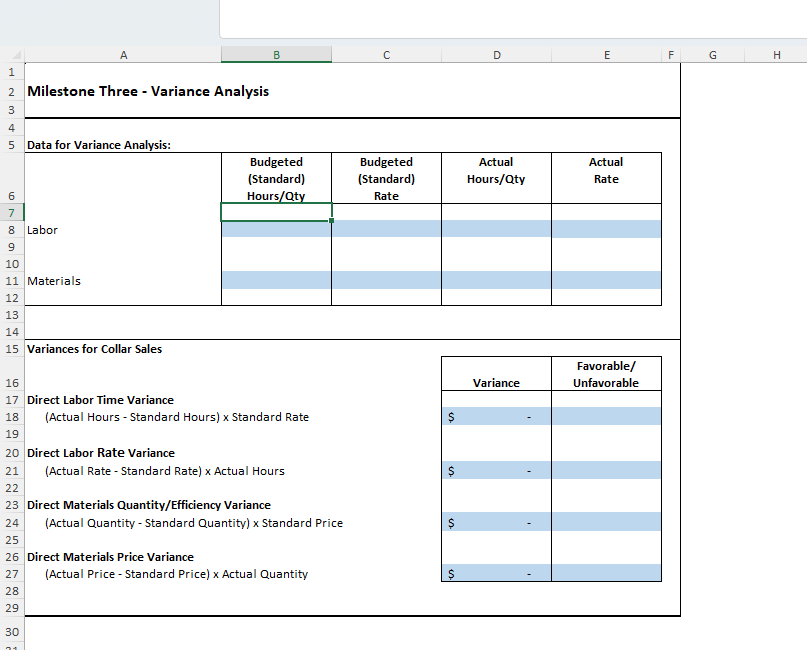Image resolution: width=807 pixels, height=650 pixels.
Task: Select column C header
Action: [387, 55]
